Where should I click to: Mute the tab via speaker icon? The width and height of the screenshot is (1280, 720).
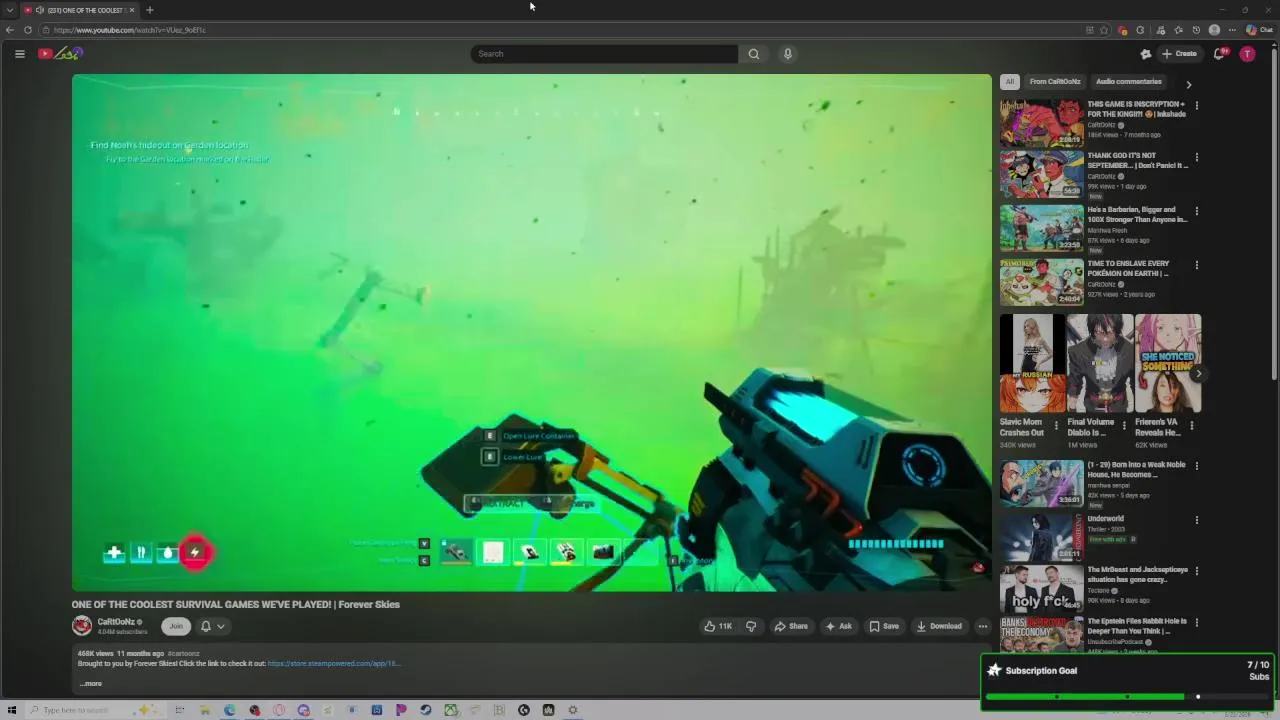[x=39, y=10]
